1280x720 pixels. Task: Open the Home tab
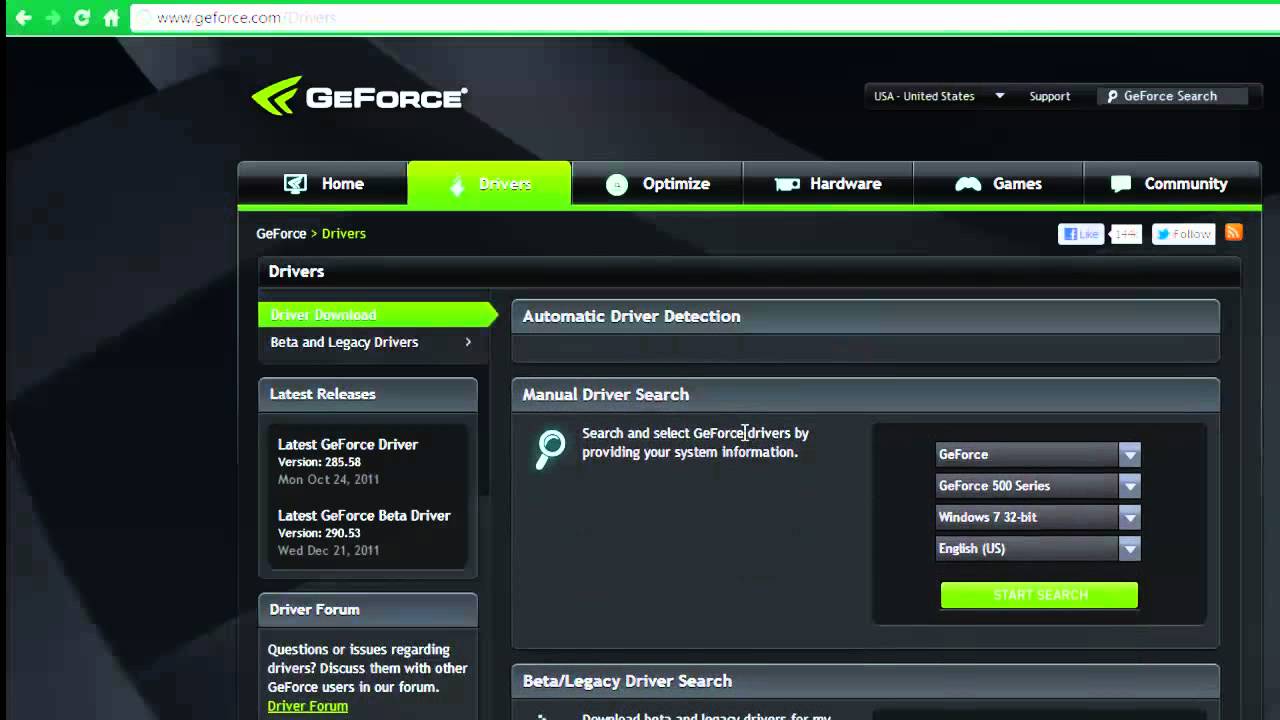tap(322, 184)
